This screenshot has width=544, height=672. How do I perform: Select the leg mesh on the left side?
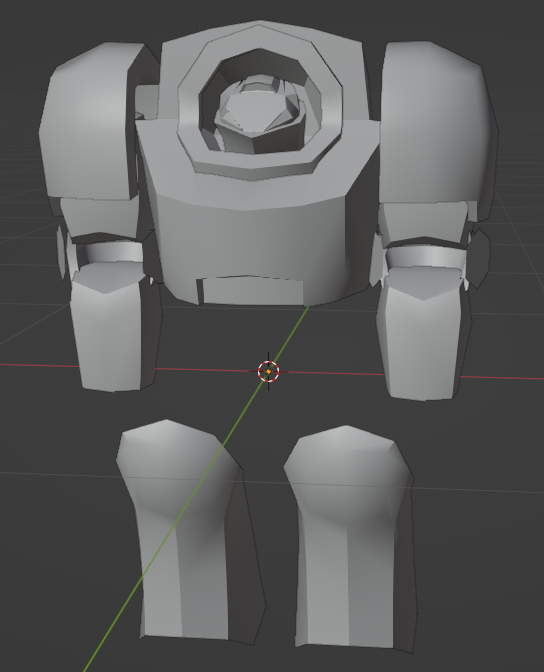pos(191,531)
